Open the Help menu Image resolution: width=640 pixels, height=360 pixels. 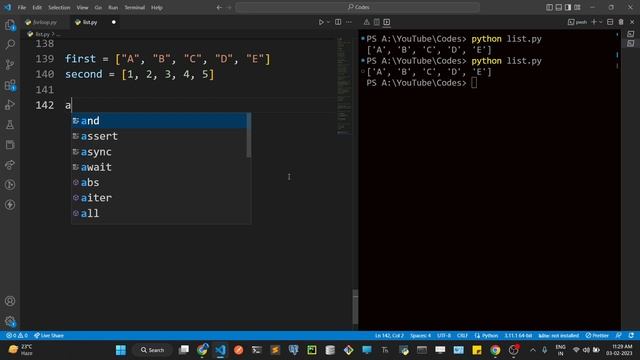[x=157, y=7]
